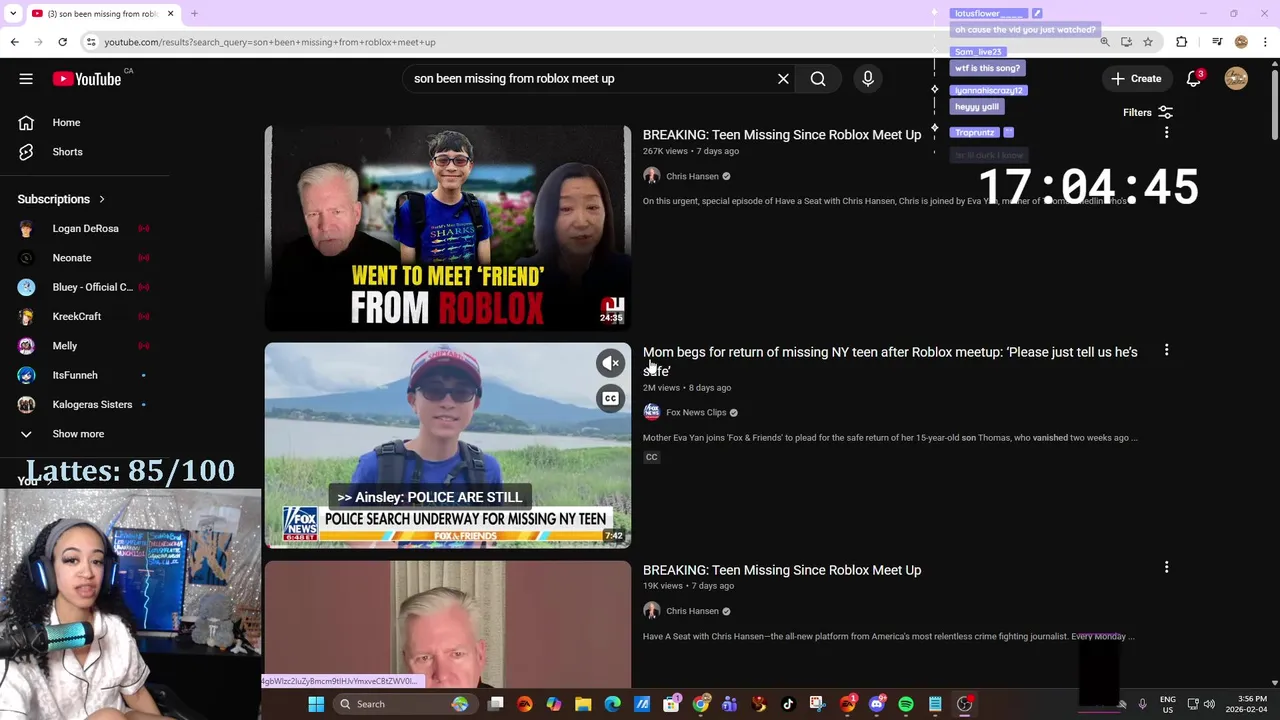Open Bluey - Official subscription channel
The width and height of the screenshot is (1280, 720).
[85, 287]
